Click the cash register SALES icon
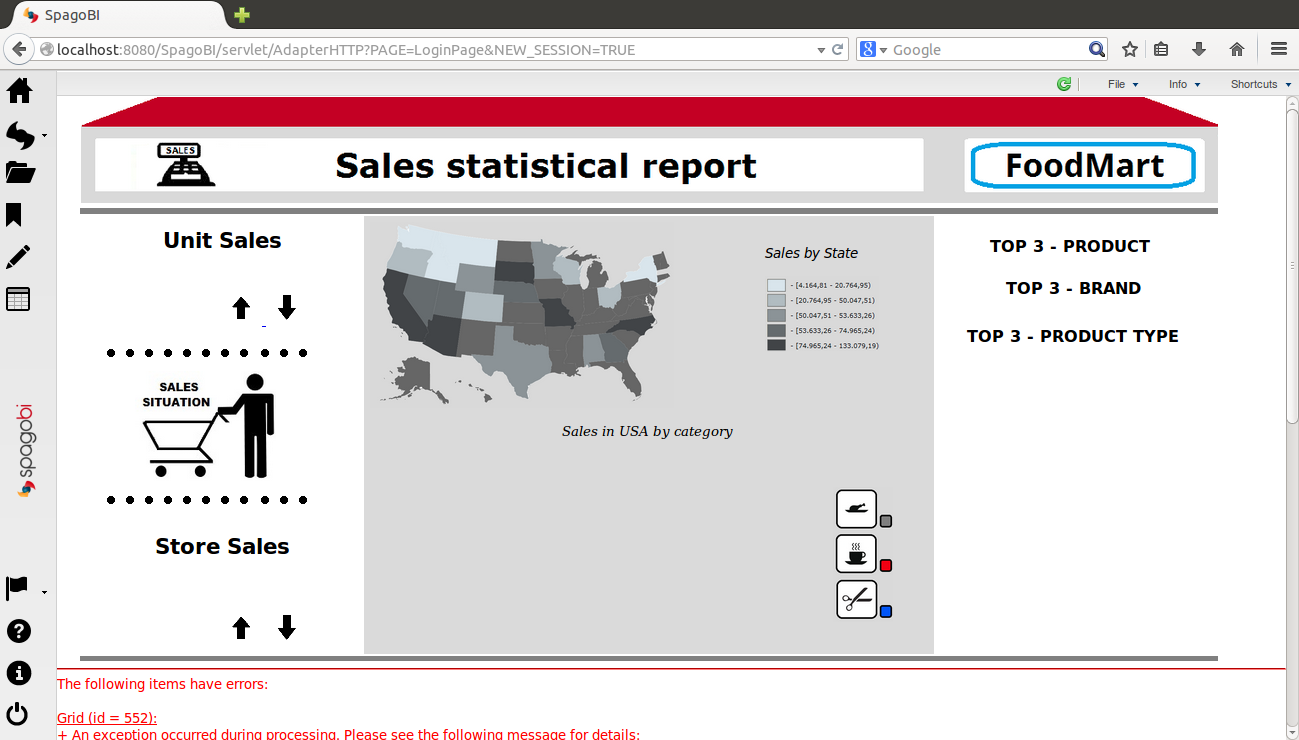The image size is (1299, 740). coord(186,165)
